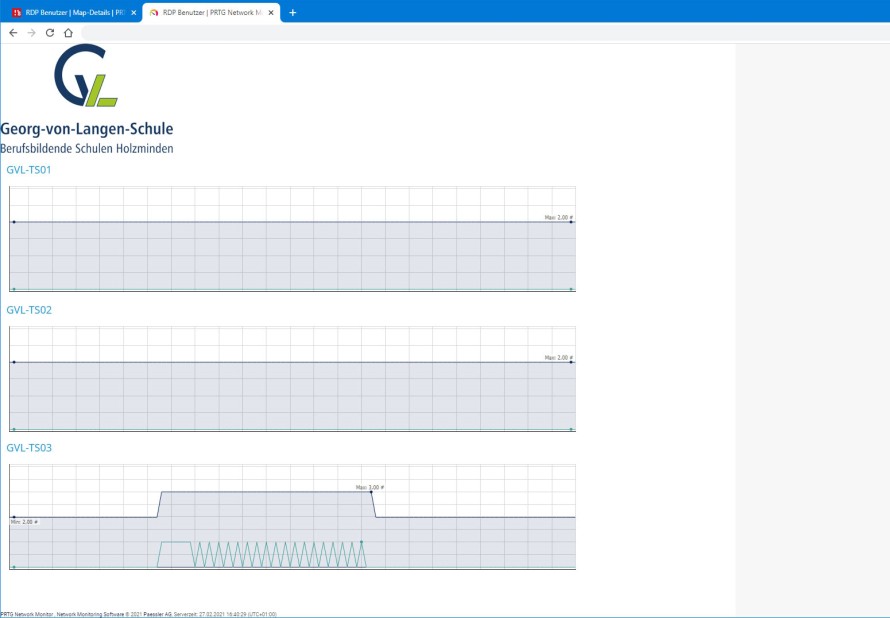
Task: Go to the home page icon
Action: tap(68, 33)
